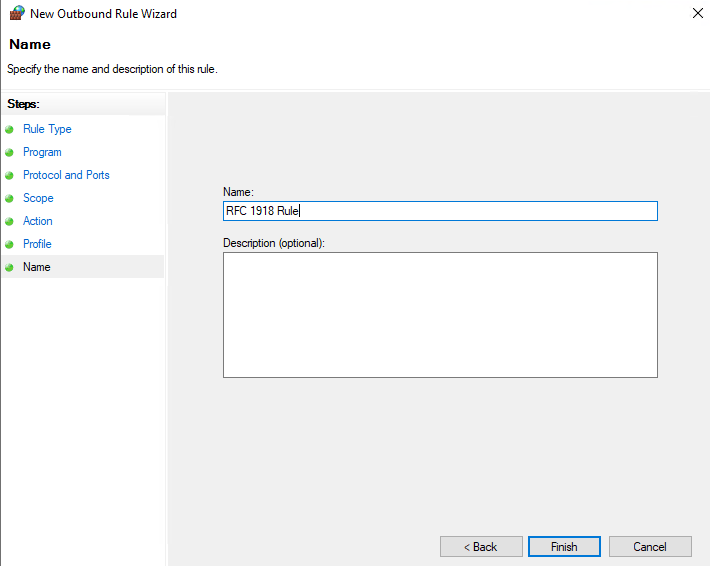Viewport: 710px width, 566px height.
Task: Navigate to the Action step
Action: [38, 221]
